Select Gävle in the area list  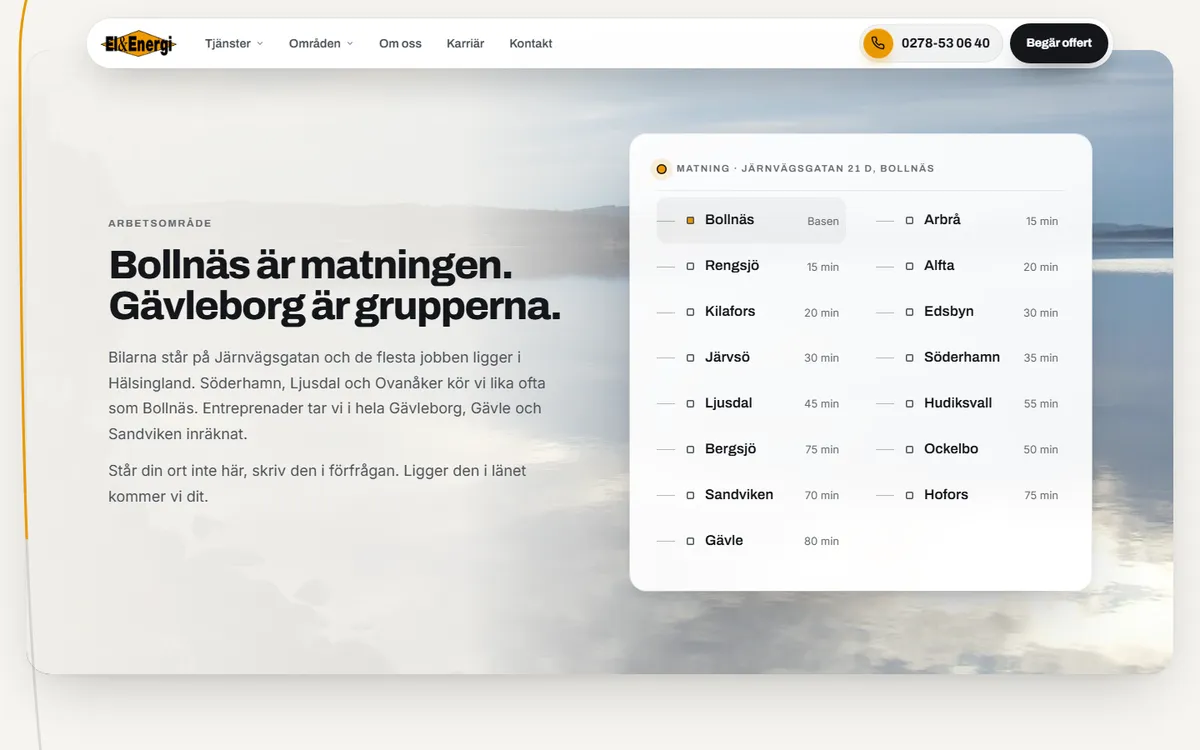(x=751, y=541)
